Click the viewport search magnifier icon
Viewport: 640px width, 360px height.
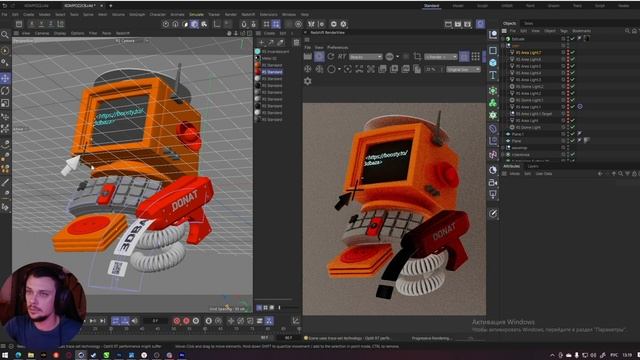point(5,35)
